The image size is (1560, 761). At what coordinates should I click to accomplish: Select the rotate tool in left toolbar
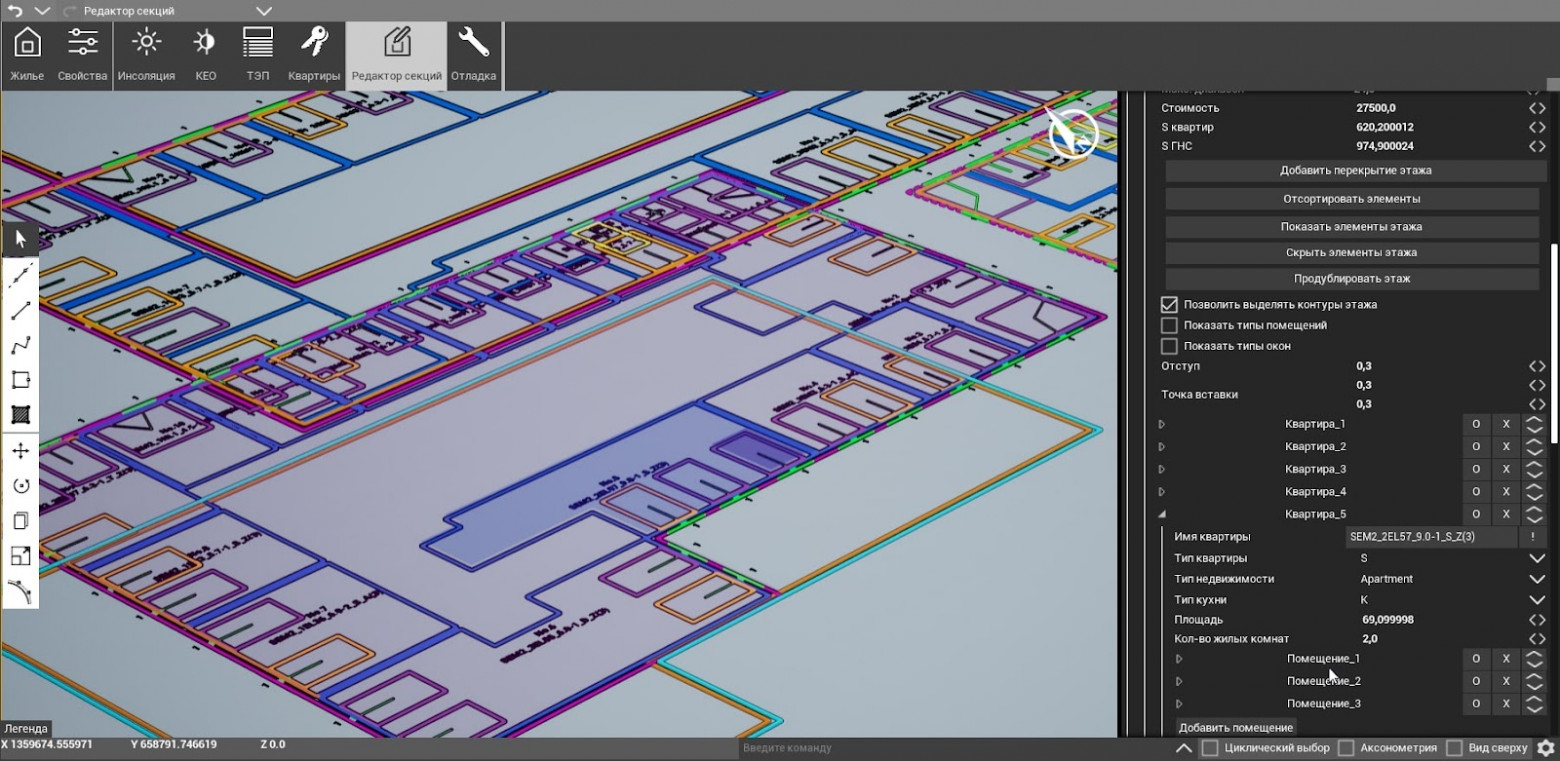pyautogui.click(x=20, y=486)
